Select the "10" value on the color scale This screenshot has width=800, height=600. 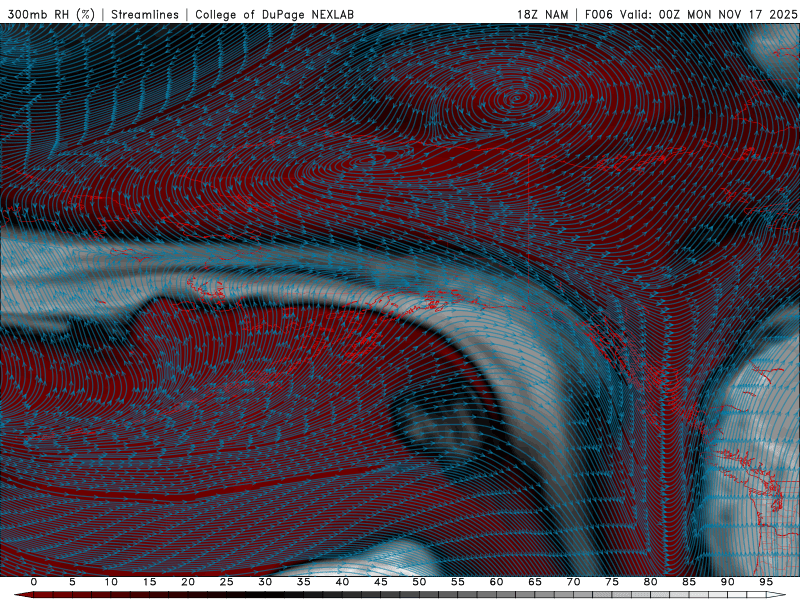[x=111, y=582]
